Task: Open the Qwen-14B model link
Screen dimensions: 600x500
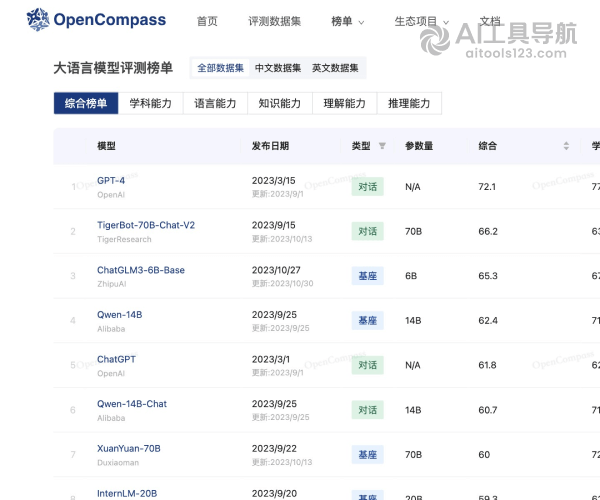Action: (x=119, y=315)
